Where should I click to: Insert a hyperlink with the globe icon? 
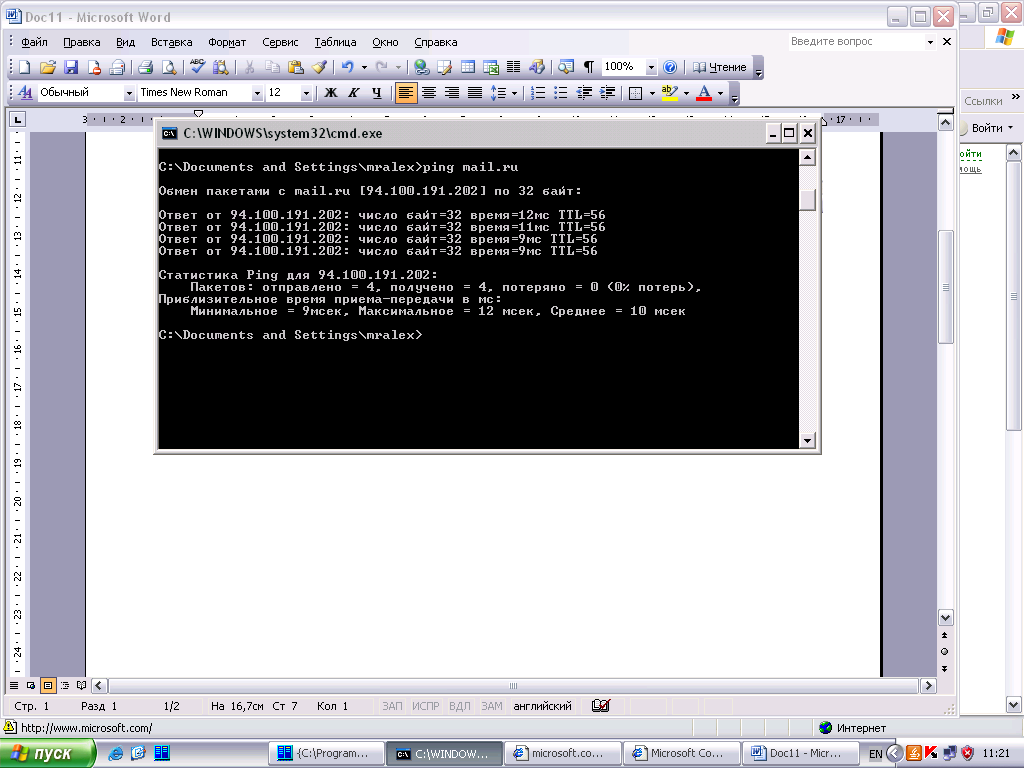click(x=422, y=67)
